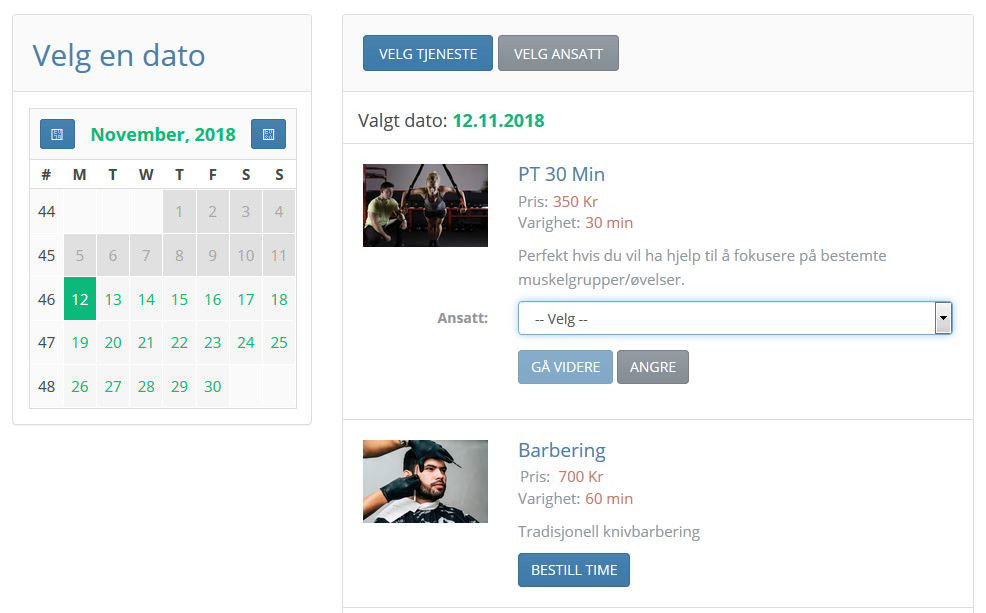Open the PT 30 Min service link
Viewport: 986px width, 613px height.
(561, 174)
